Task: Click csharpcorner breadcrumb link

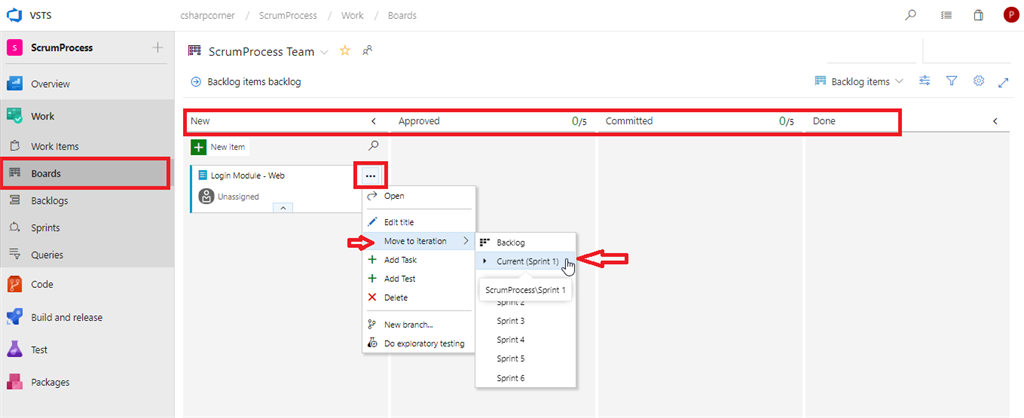Action: point(206,15)
